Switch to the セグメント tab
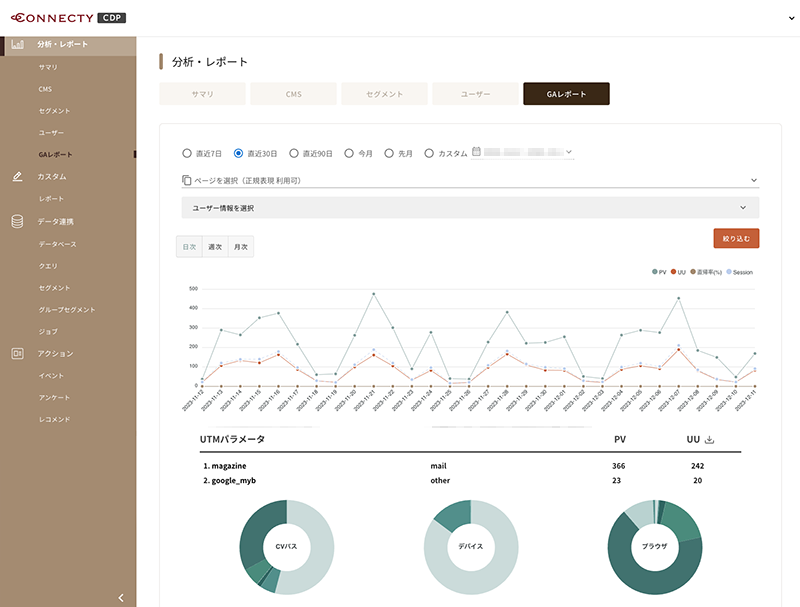This screenshot has width=800, height=607. pyautogui.click(x=384, y=94)
